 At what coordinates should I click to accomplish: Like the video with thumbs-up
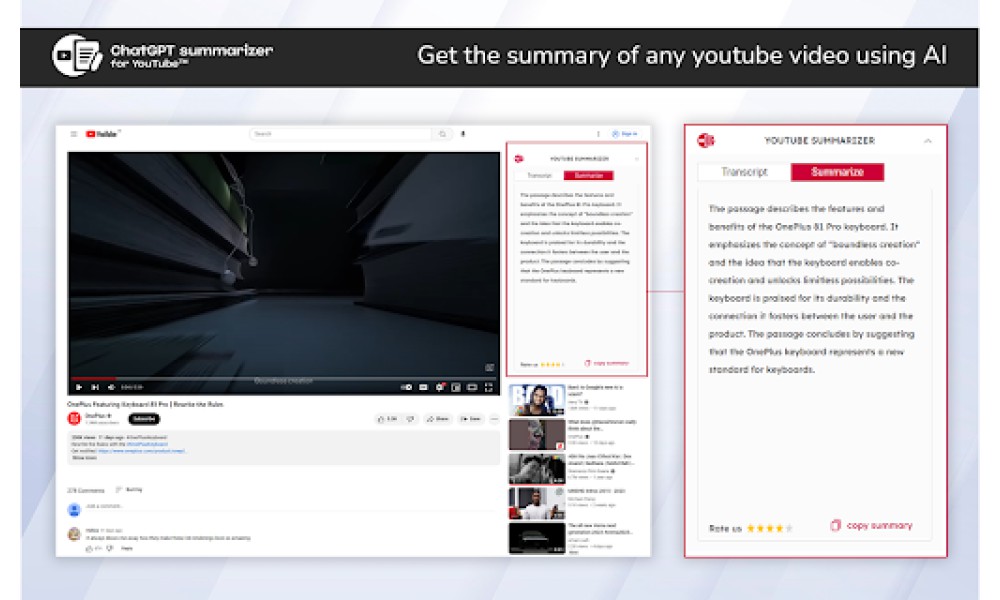tap(387, 419)
